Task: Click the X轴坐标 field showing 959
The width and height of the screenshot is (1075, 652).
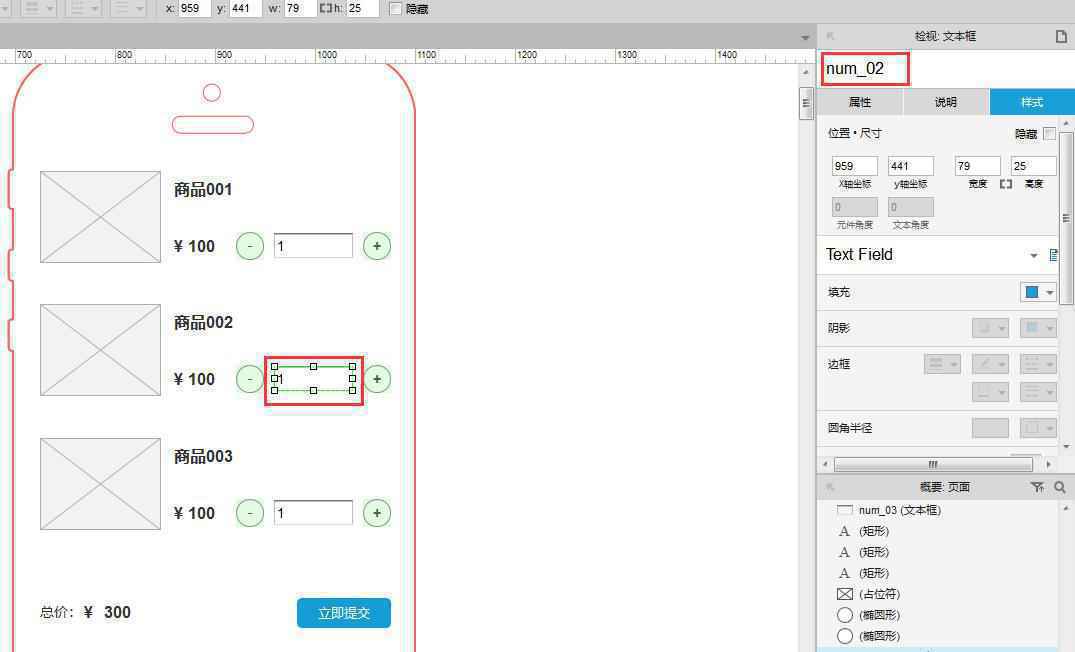Action: tap(854, 166)
